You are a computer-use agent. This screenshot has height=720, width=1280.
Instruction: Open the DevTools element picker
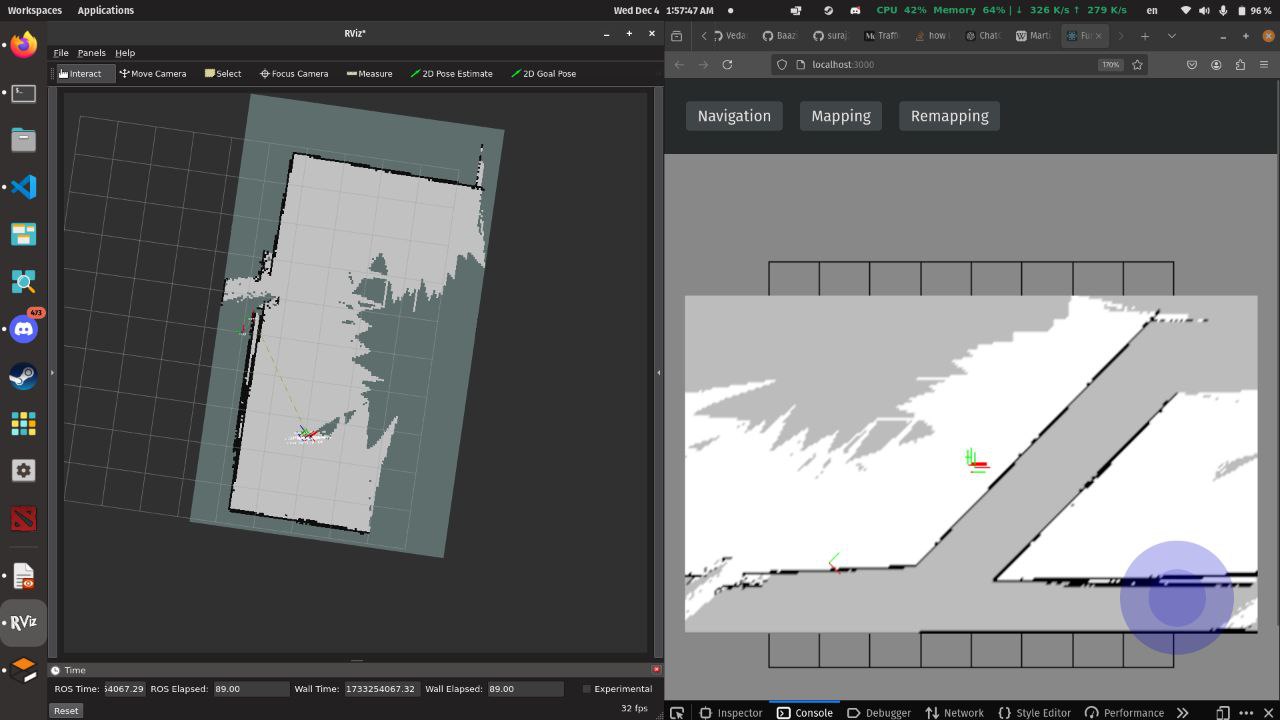point(677,713)
